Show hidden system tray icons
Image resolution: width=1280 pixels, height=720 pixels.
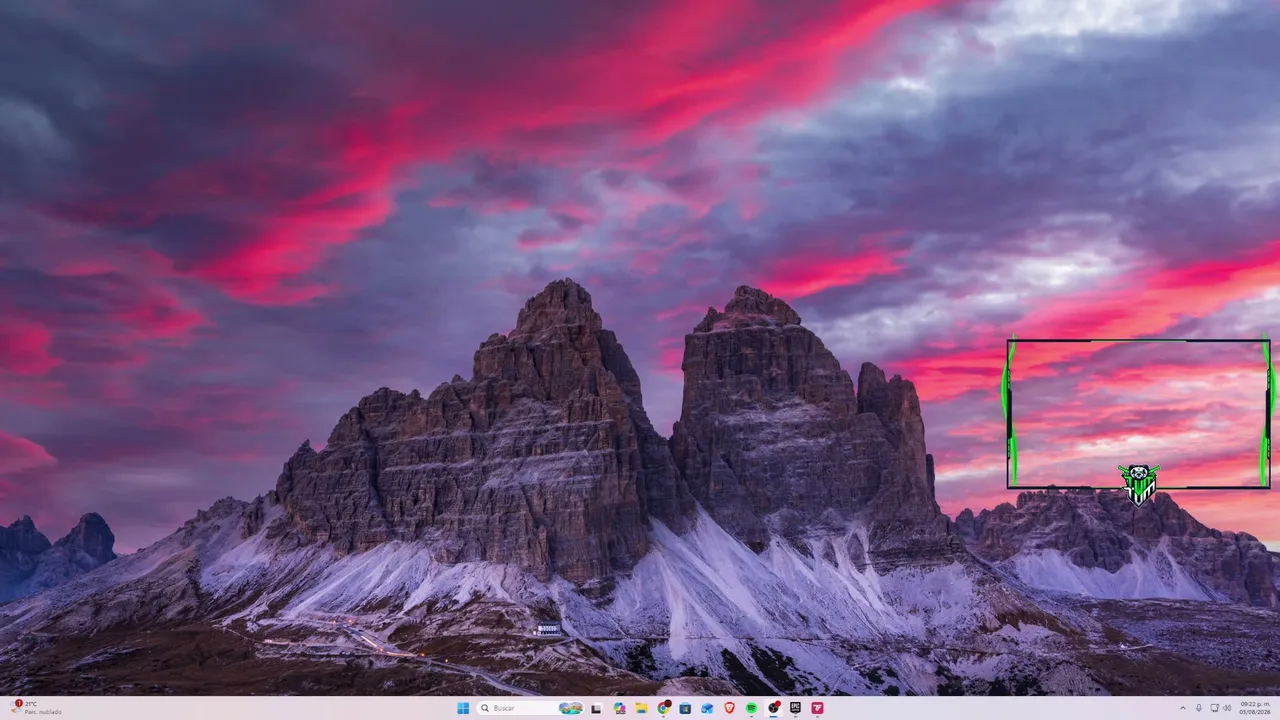(x=1183, y=708)
